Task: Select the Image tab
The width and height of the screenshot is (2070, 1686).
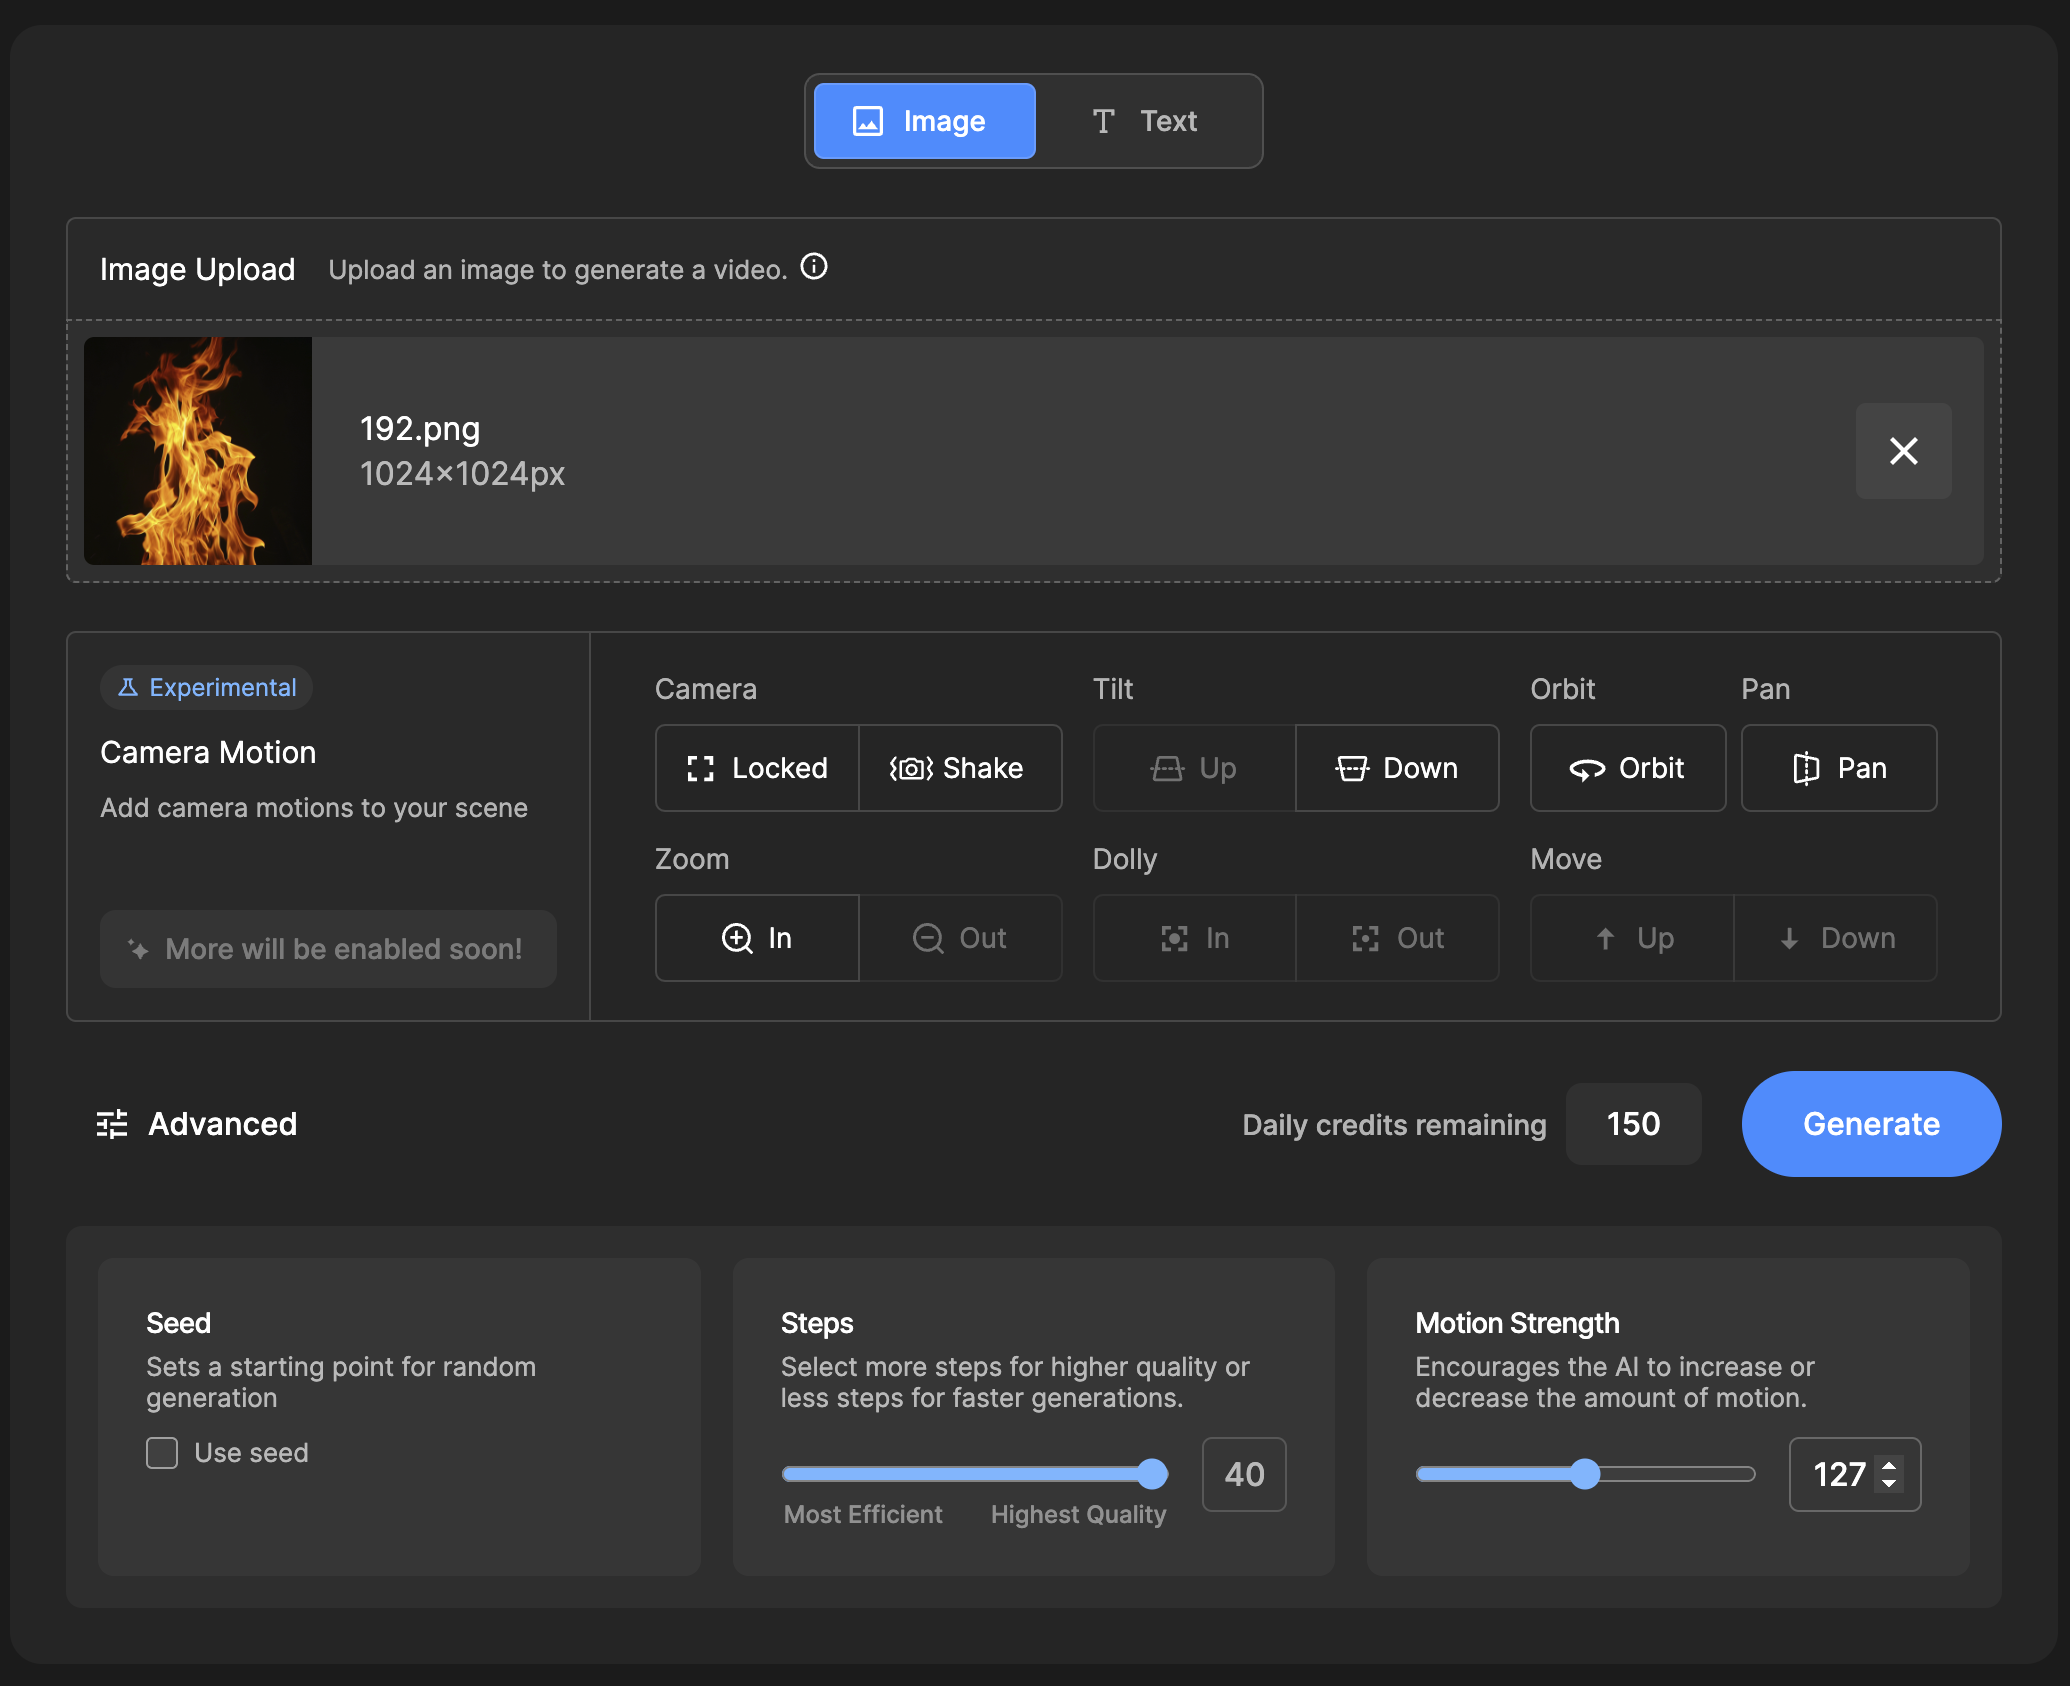Action: tap(924, 121)
